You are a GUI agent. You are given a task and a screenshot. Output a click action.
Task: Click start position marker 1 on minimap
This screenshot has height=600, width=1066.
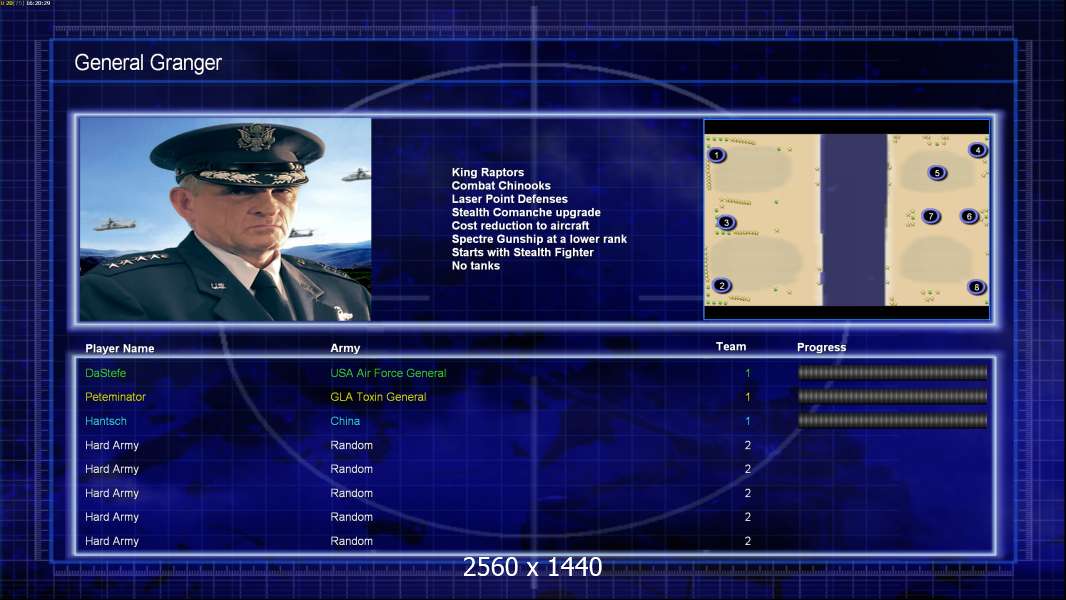point(716,155)
